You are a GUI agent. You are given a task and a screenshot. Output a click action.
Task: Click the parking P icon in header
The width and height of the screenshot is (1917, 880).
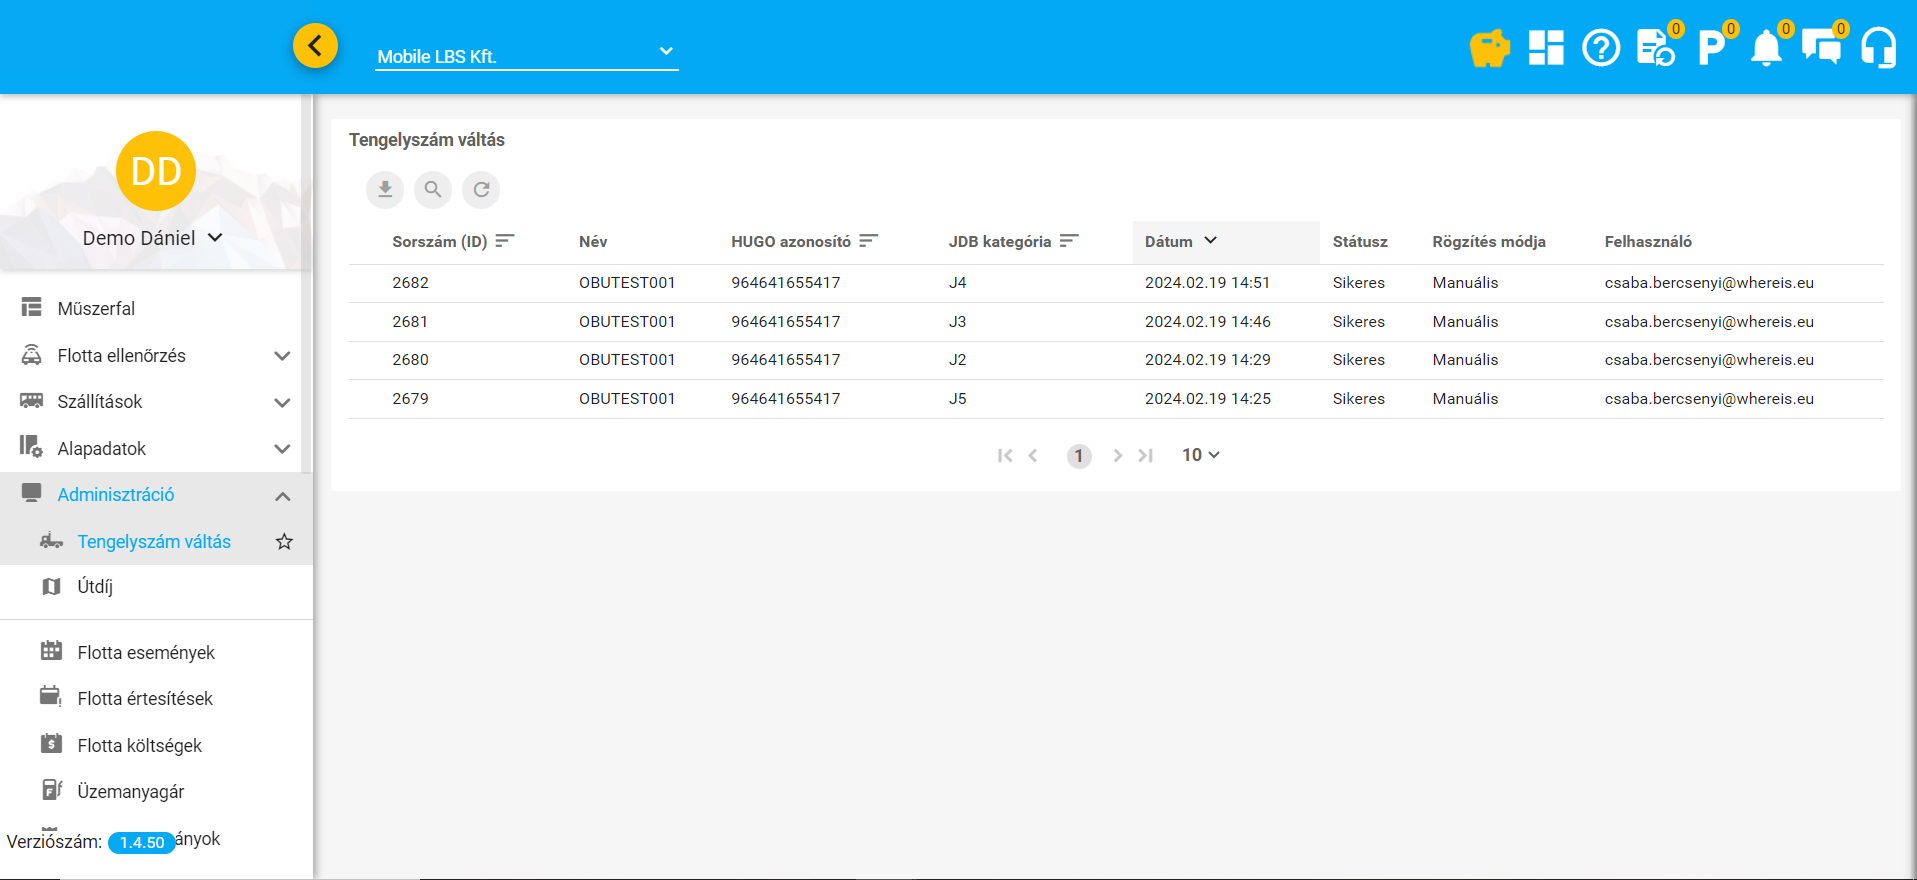click(1711, 48)
